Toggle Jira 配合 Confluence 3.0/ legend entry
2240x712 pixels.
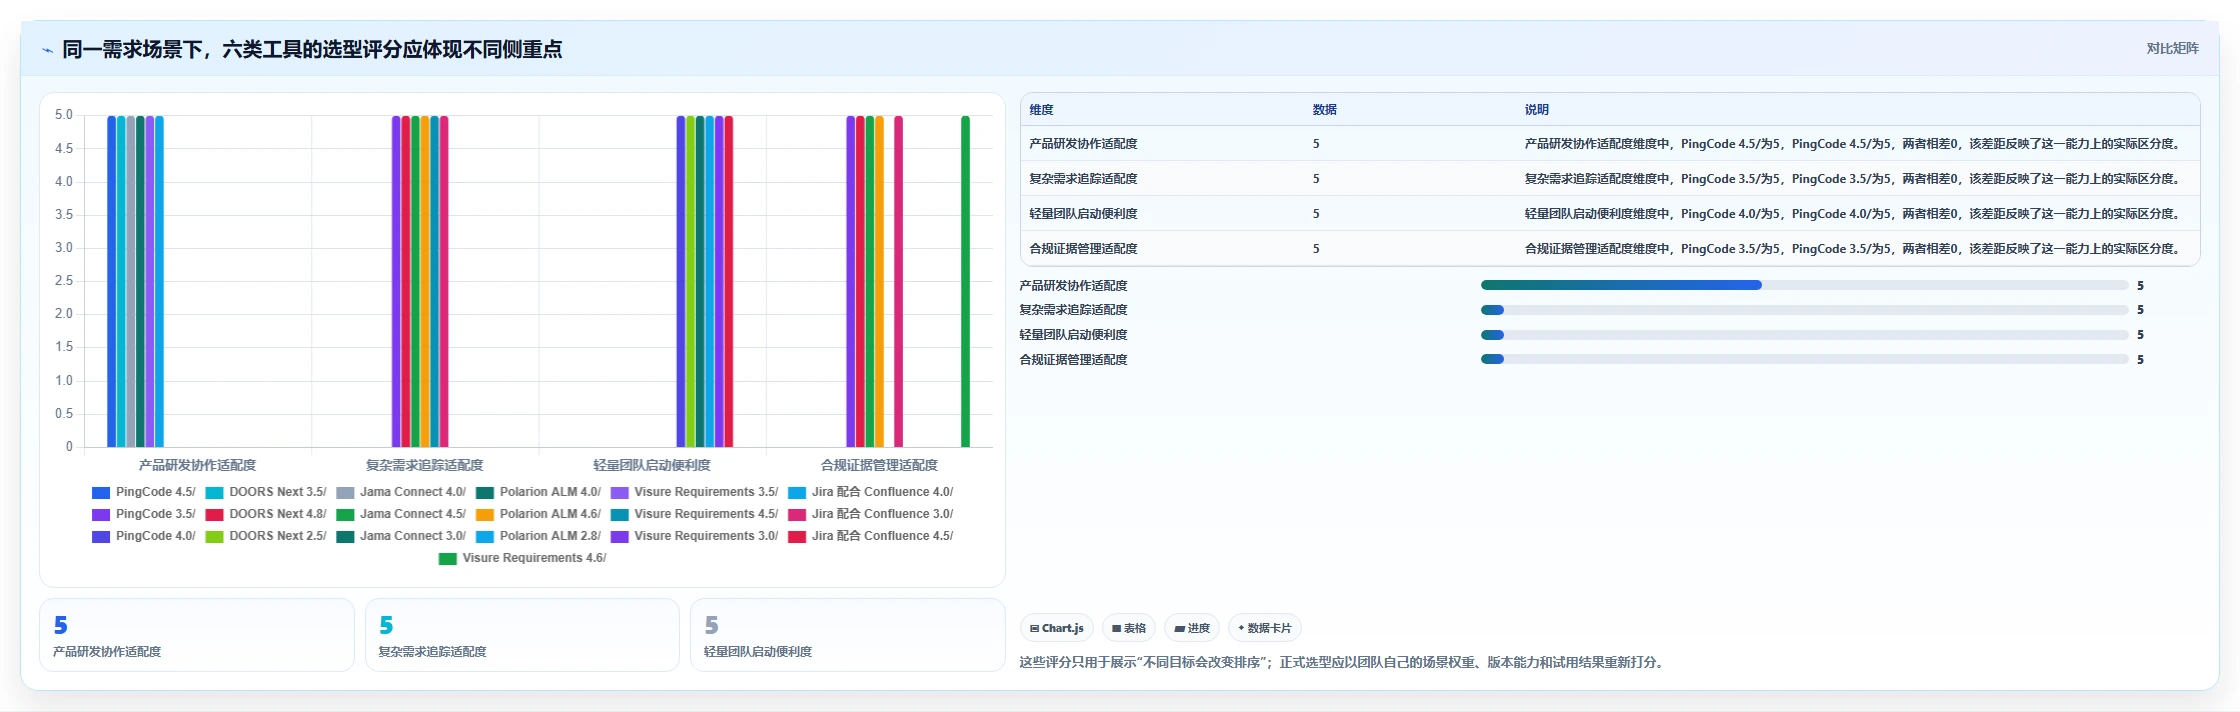(871, 514)
